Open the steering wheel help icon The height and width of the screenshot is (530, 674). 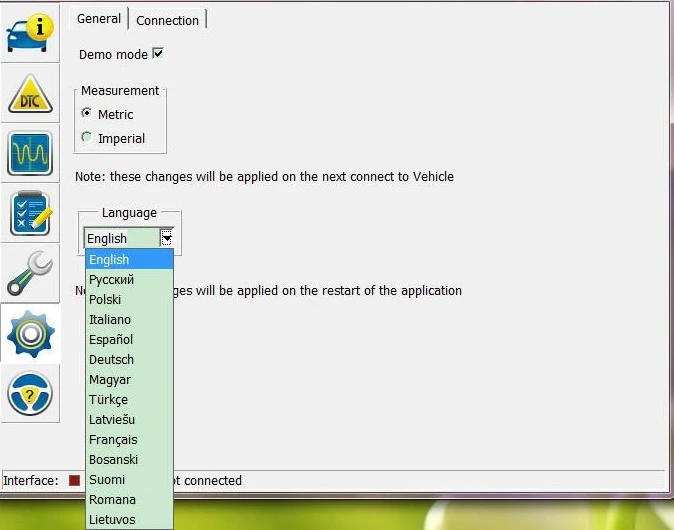coord(30,394)
